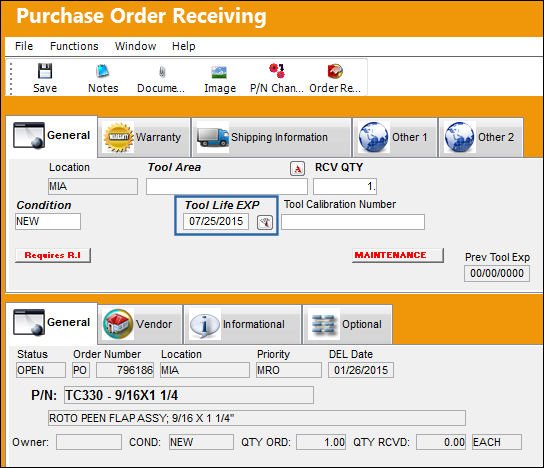Image resolution: width=544 pixels, height=468 pixels.
Task: Open the Tool Life EXP calendar icon
Action: (265, 222)
